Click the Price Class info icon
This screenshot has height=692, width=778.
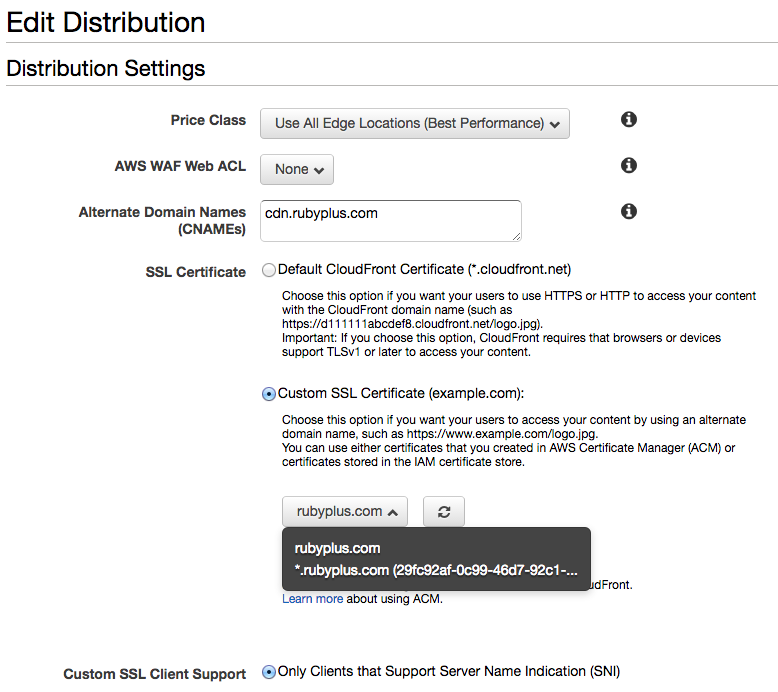(629, 120)
